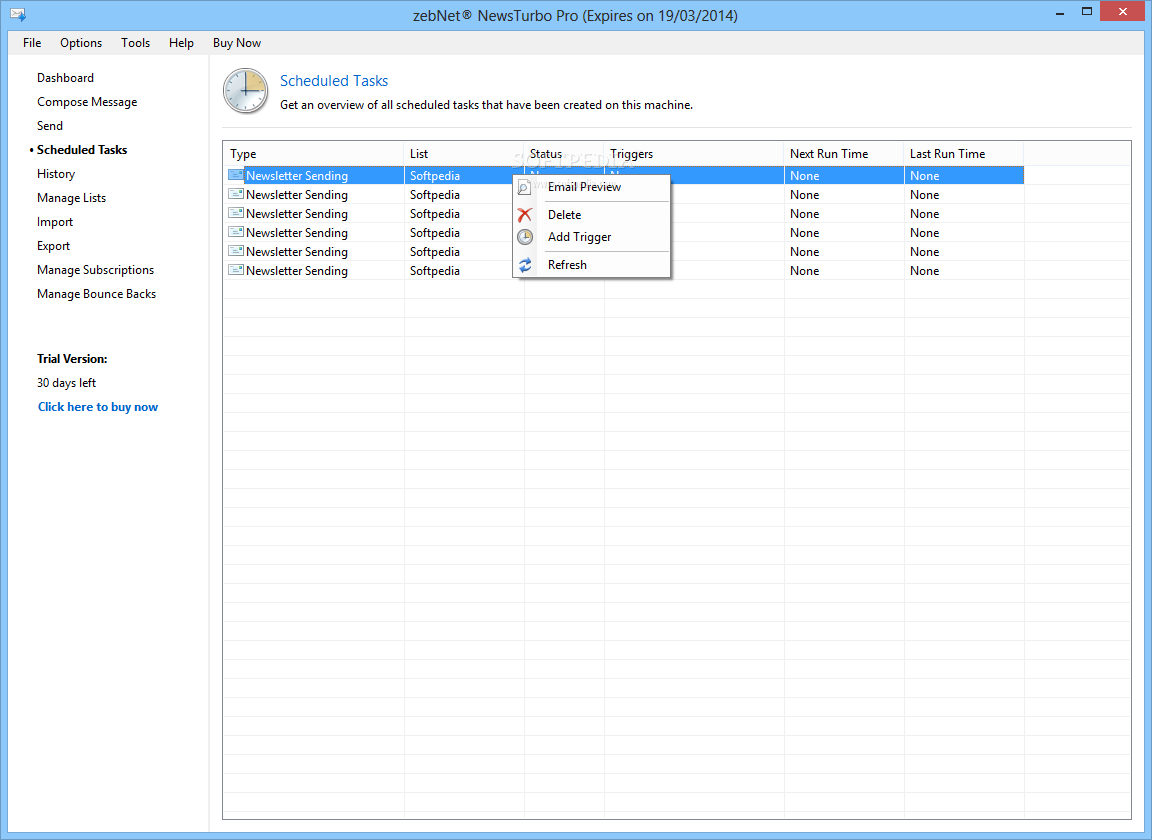The width and height of the screenshot is (1152, 840).
Task: Open Manage Bounce Backs in the sidebar
Action: coord(96,294)
